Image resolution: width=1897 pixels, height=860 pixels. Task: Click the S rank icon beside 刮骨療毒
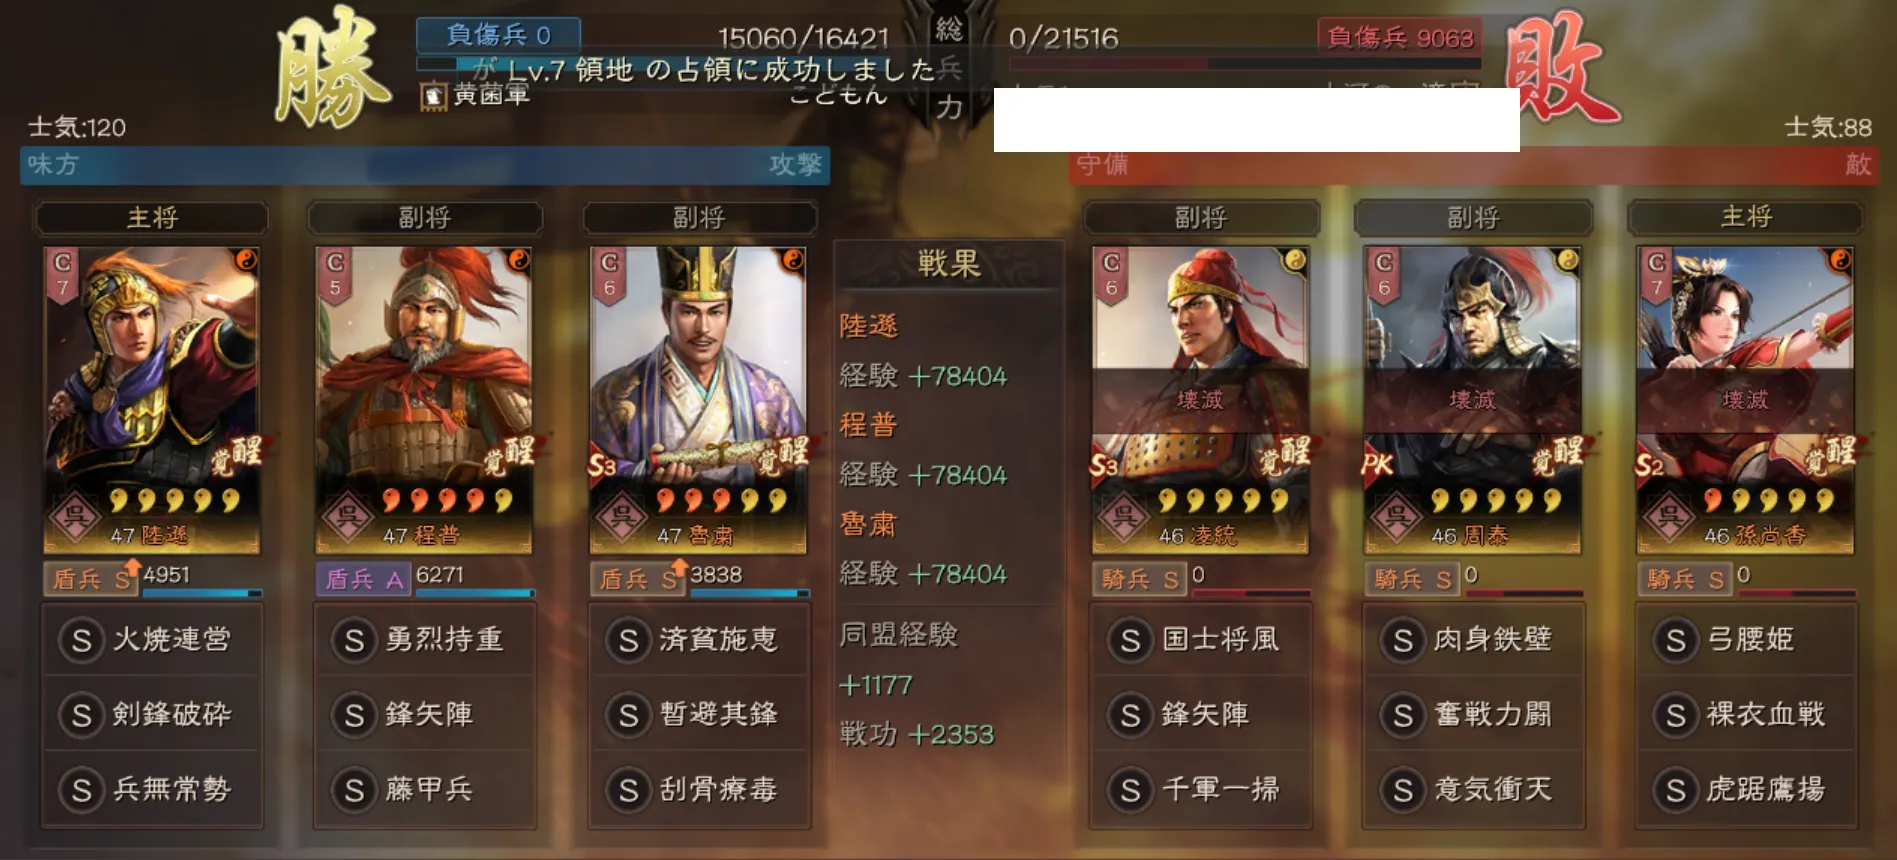pyautogui.click(x=628, y=790)
